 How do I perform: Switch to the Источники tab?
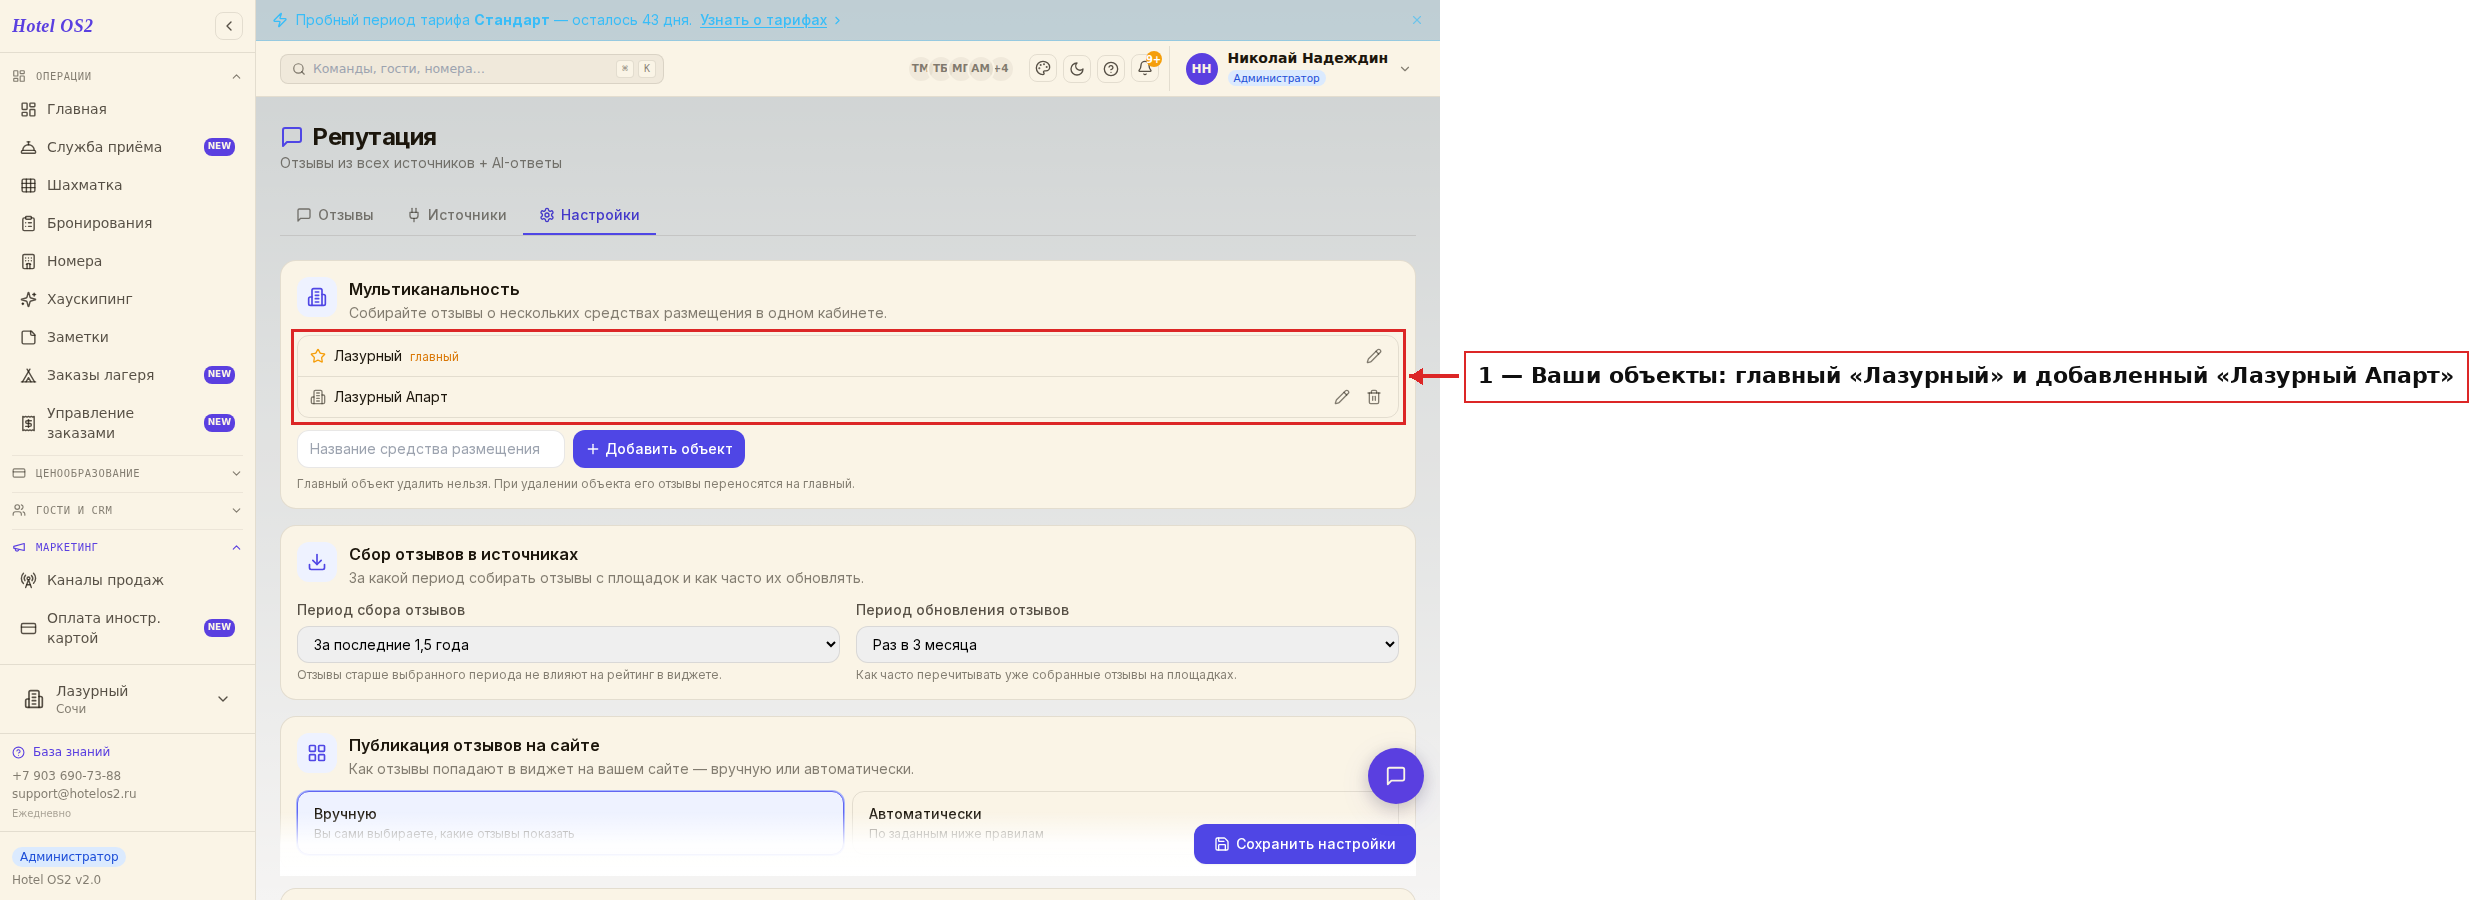457,215
